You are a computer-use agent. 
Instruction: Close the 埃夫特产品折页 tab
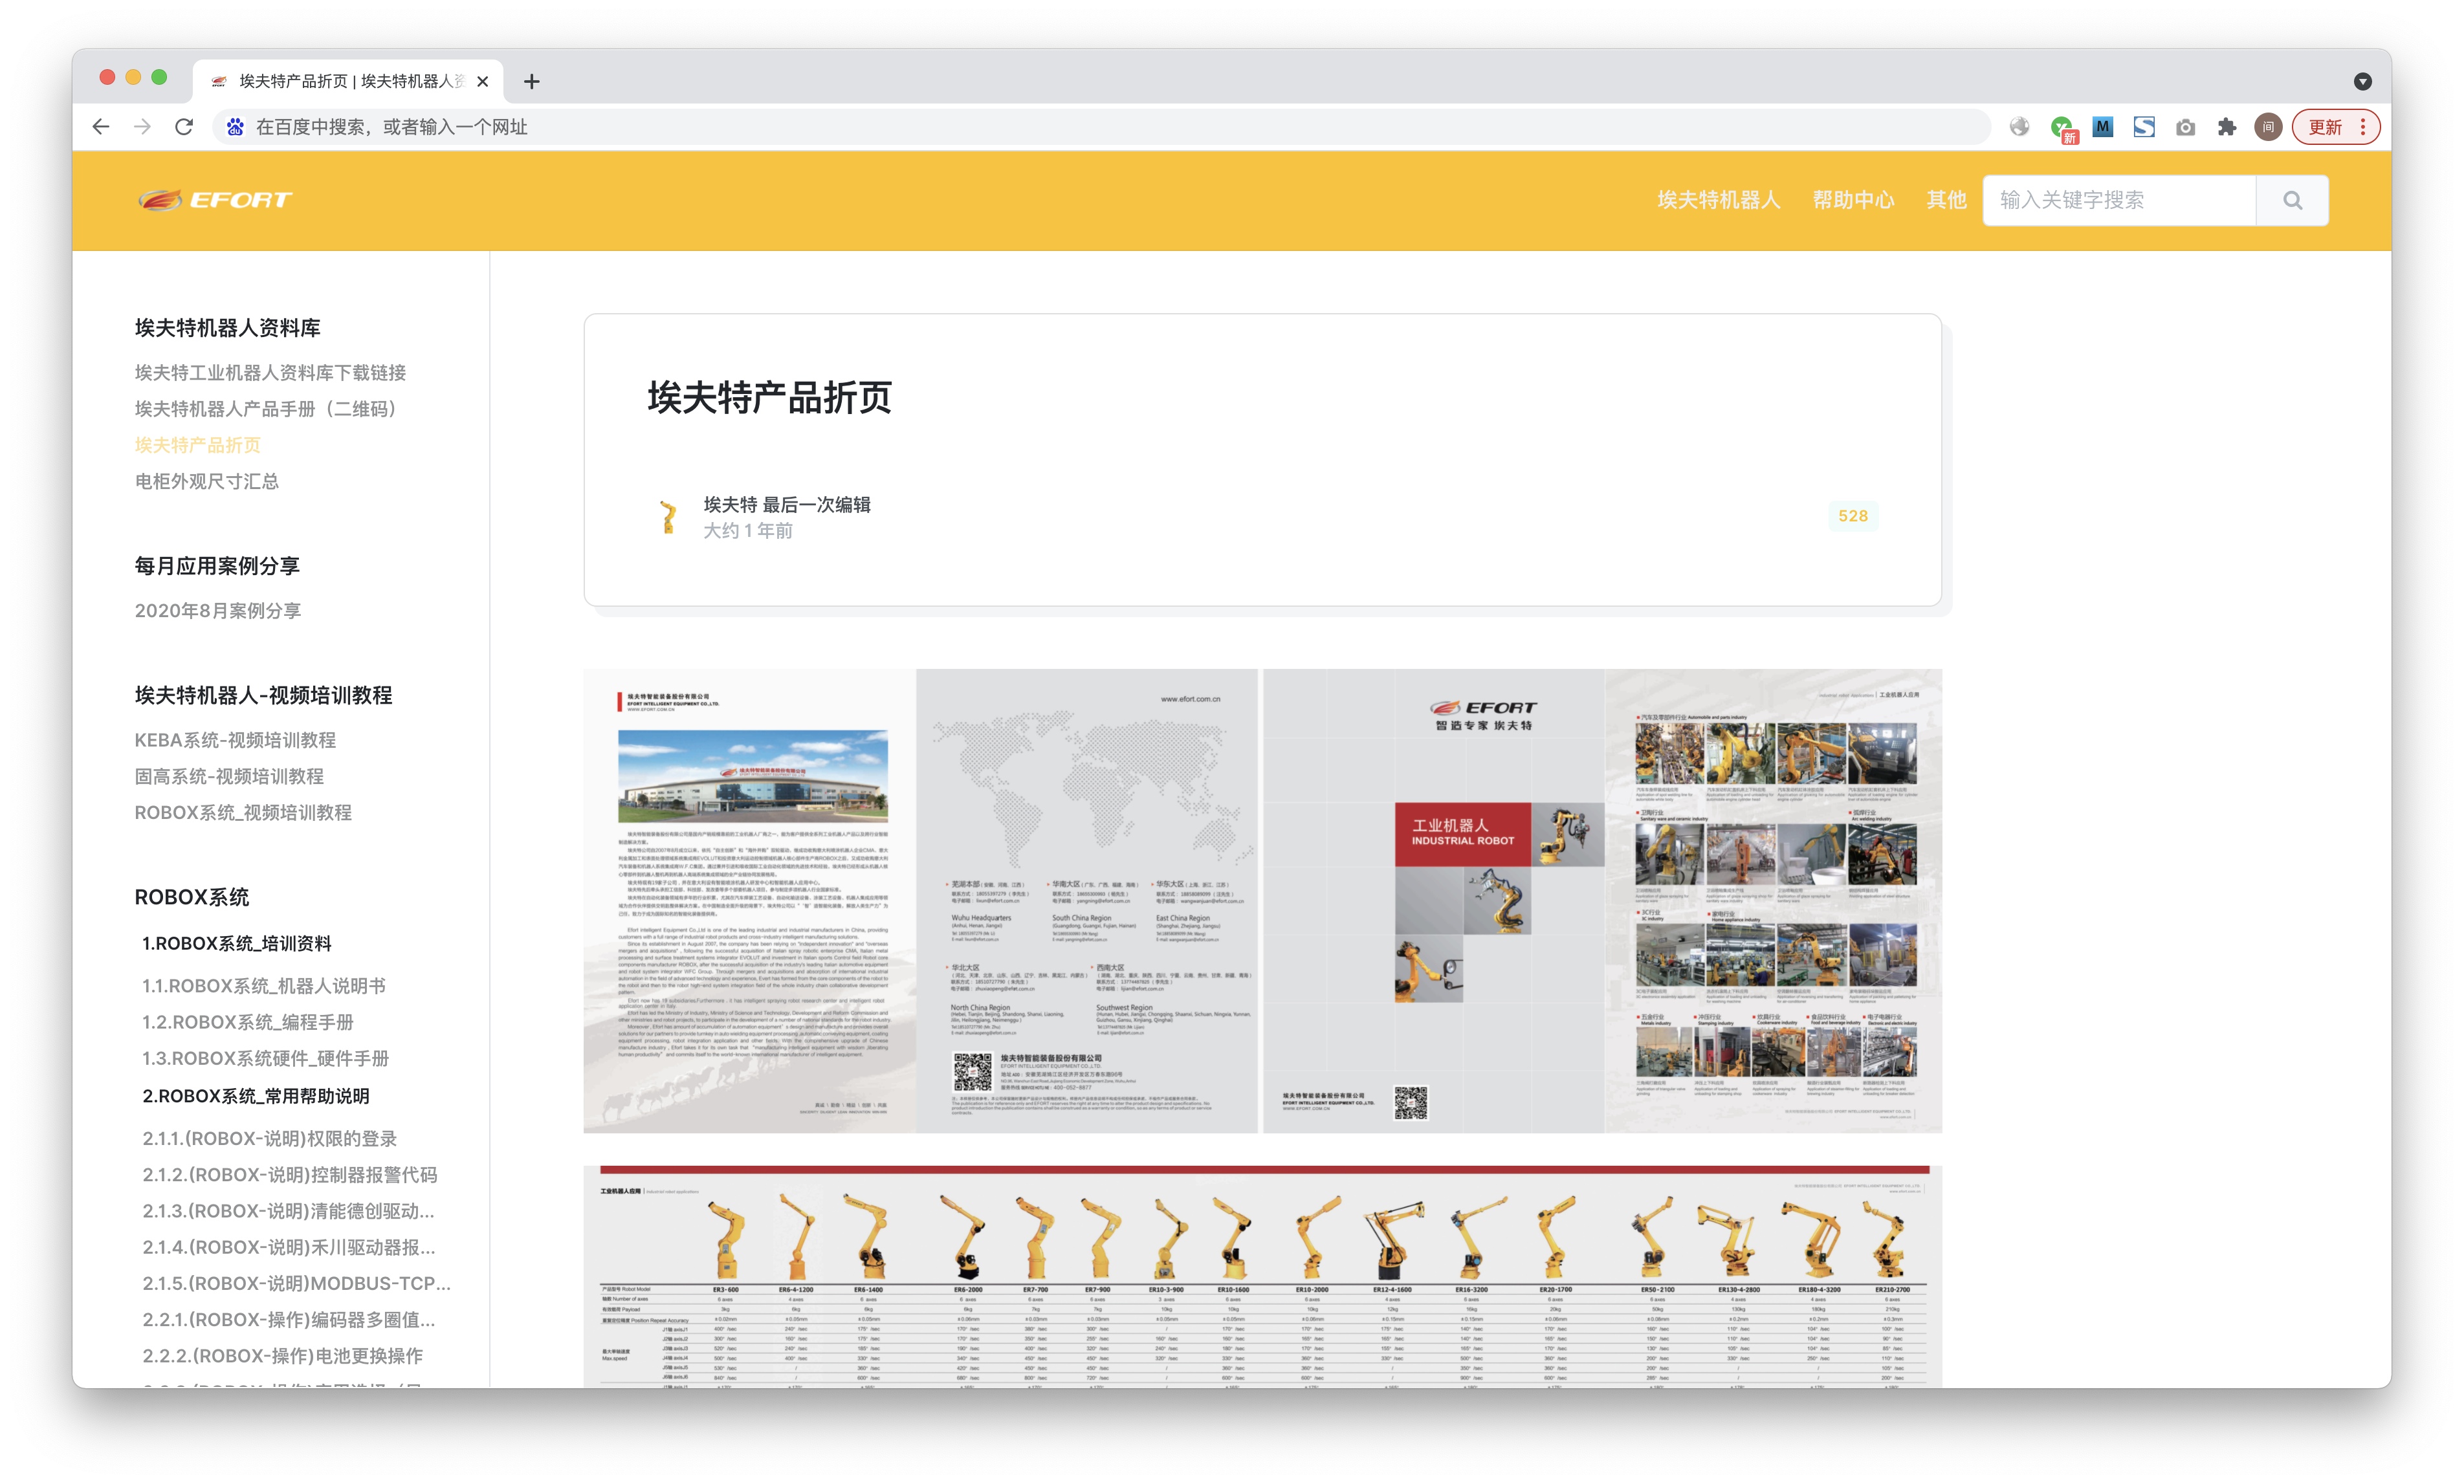483,82
